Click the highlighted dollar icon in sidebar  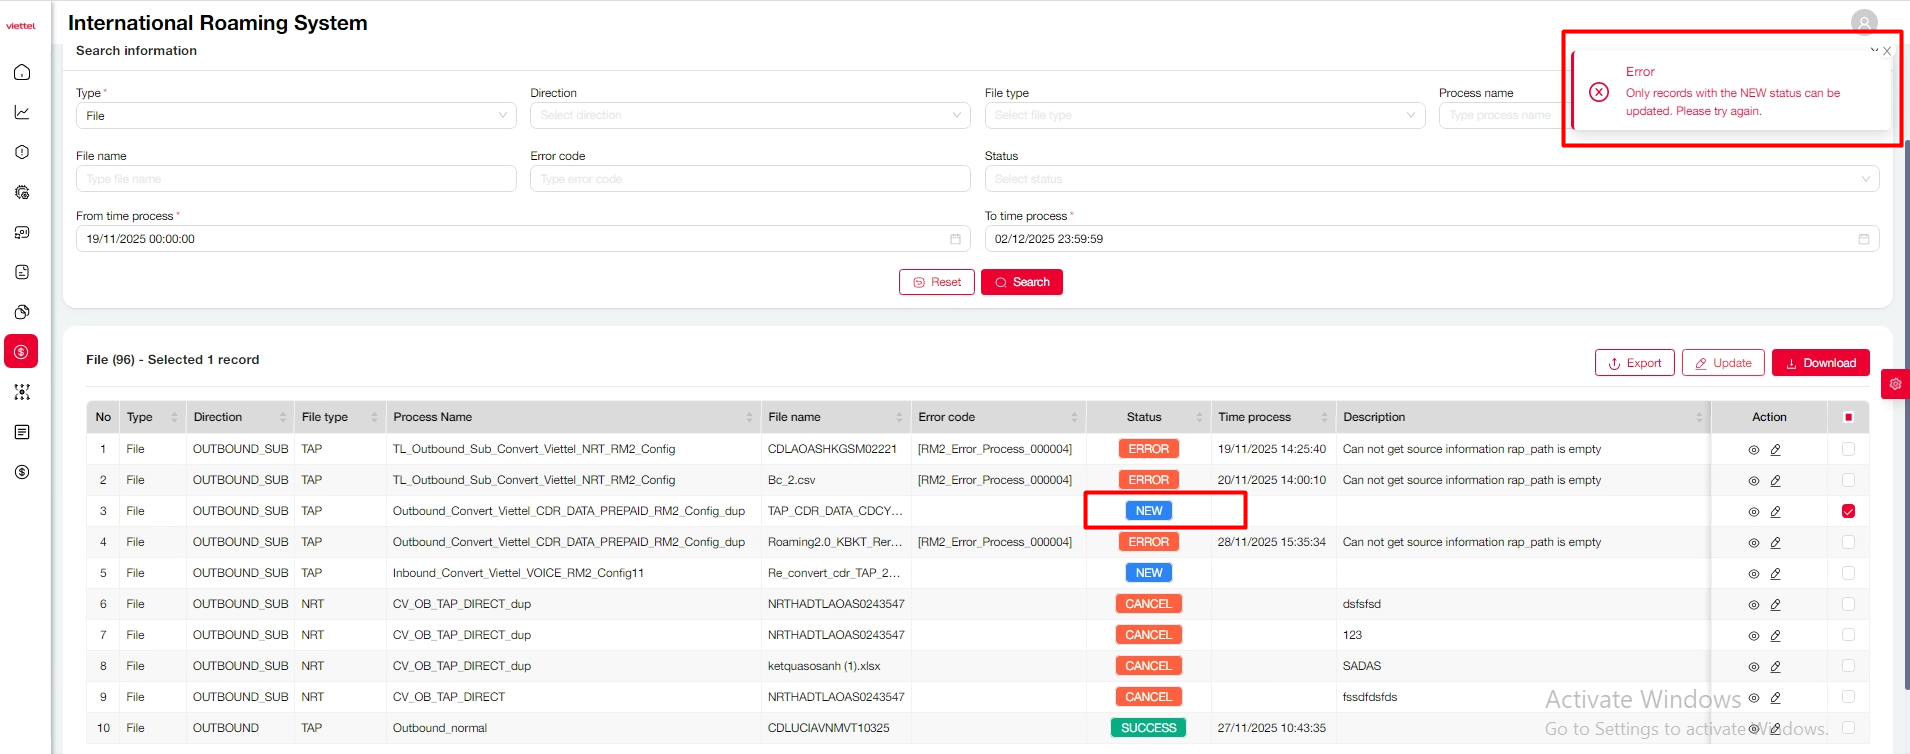[x=22, y=352]
